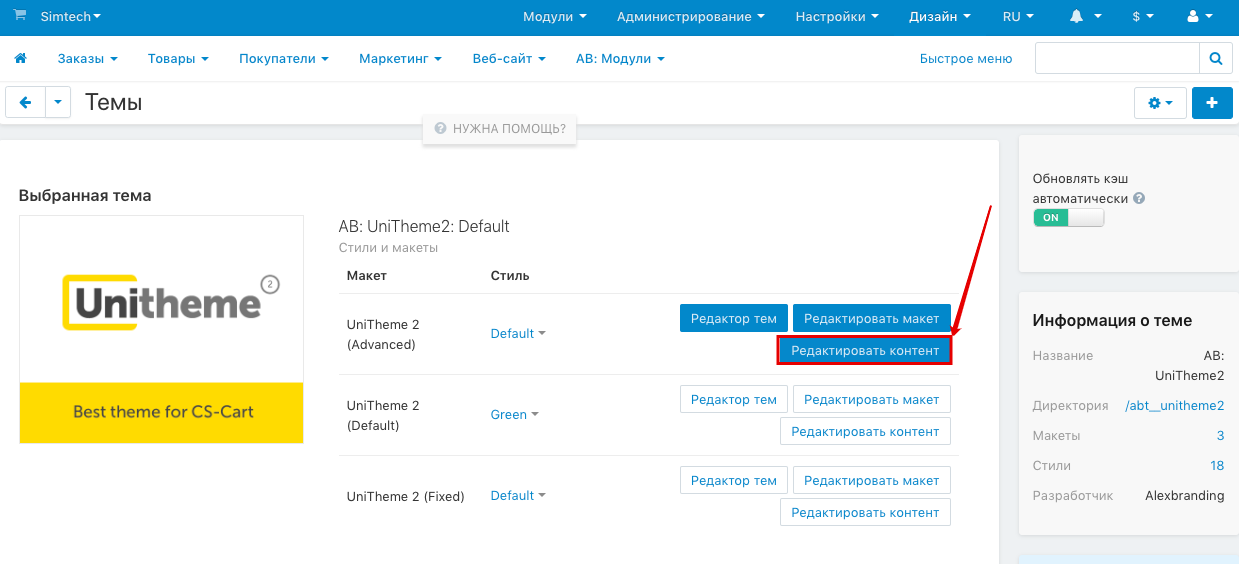The height and width of the screenshot is (564, 1239).
Task: Open the user account icon menu
Action: [1198, 17]
